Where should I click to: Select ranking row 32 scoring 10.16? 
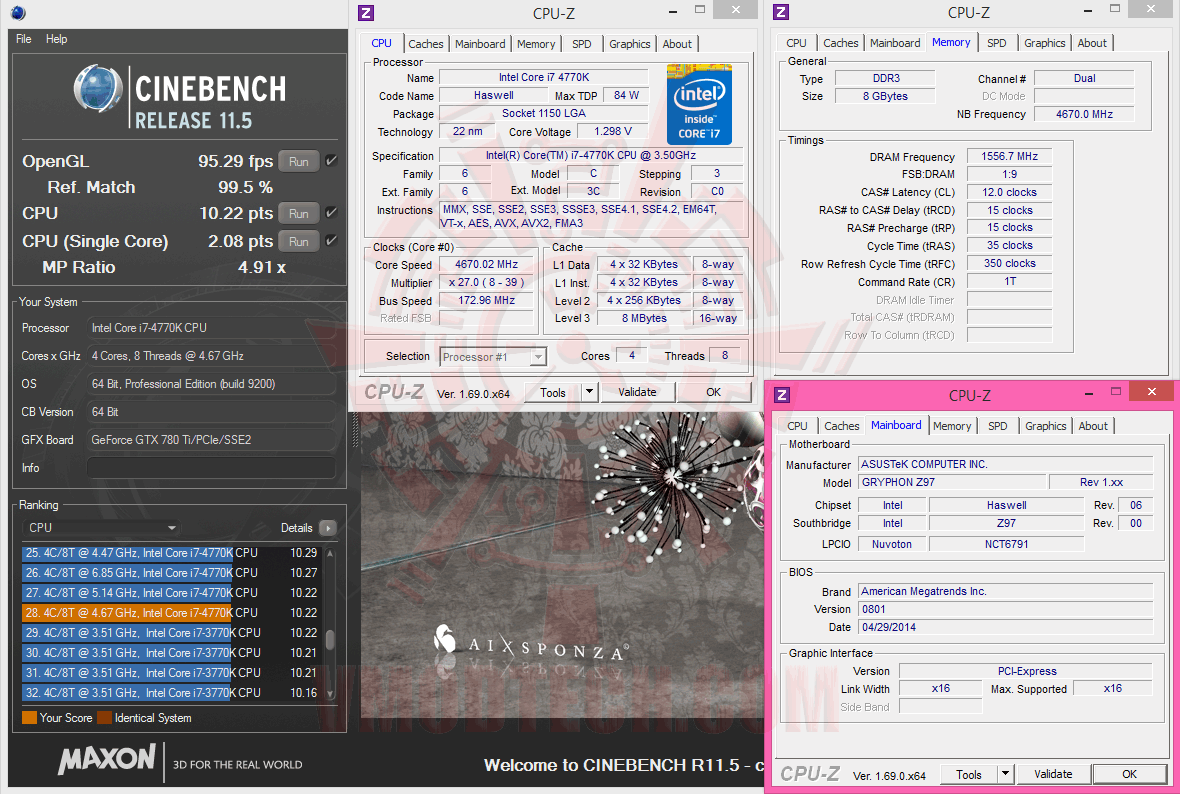point(172,692)
